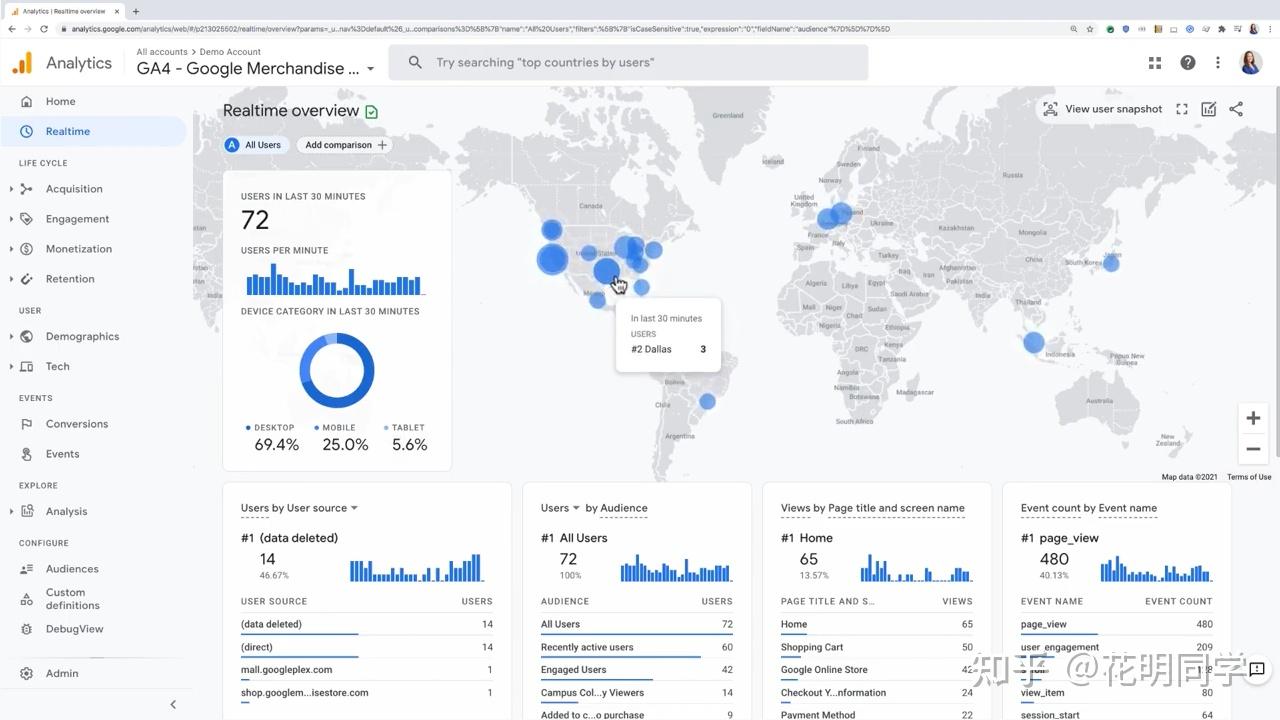Viewport: 1280px width, 720px height.
Task: Click the Demographics user icon
Action: click(27, 336)
